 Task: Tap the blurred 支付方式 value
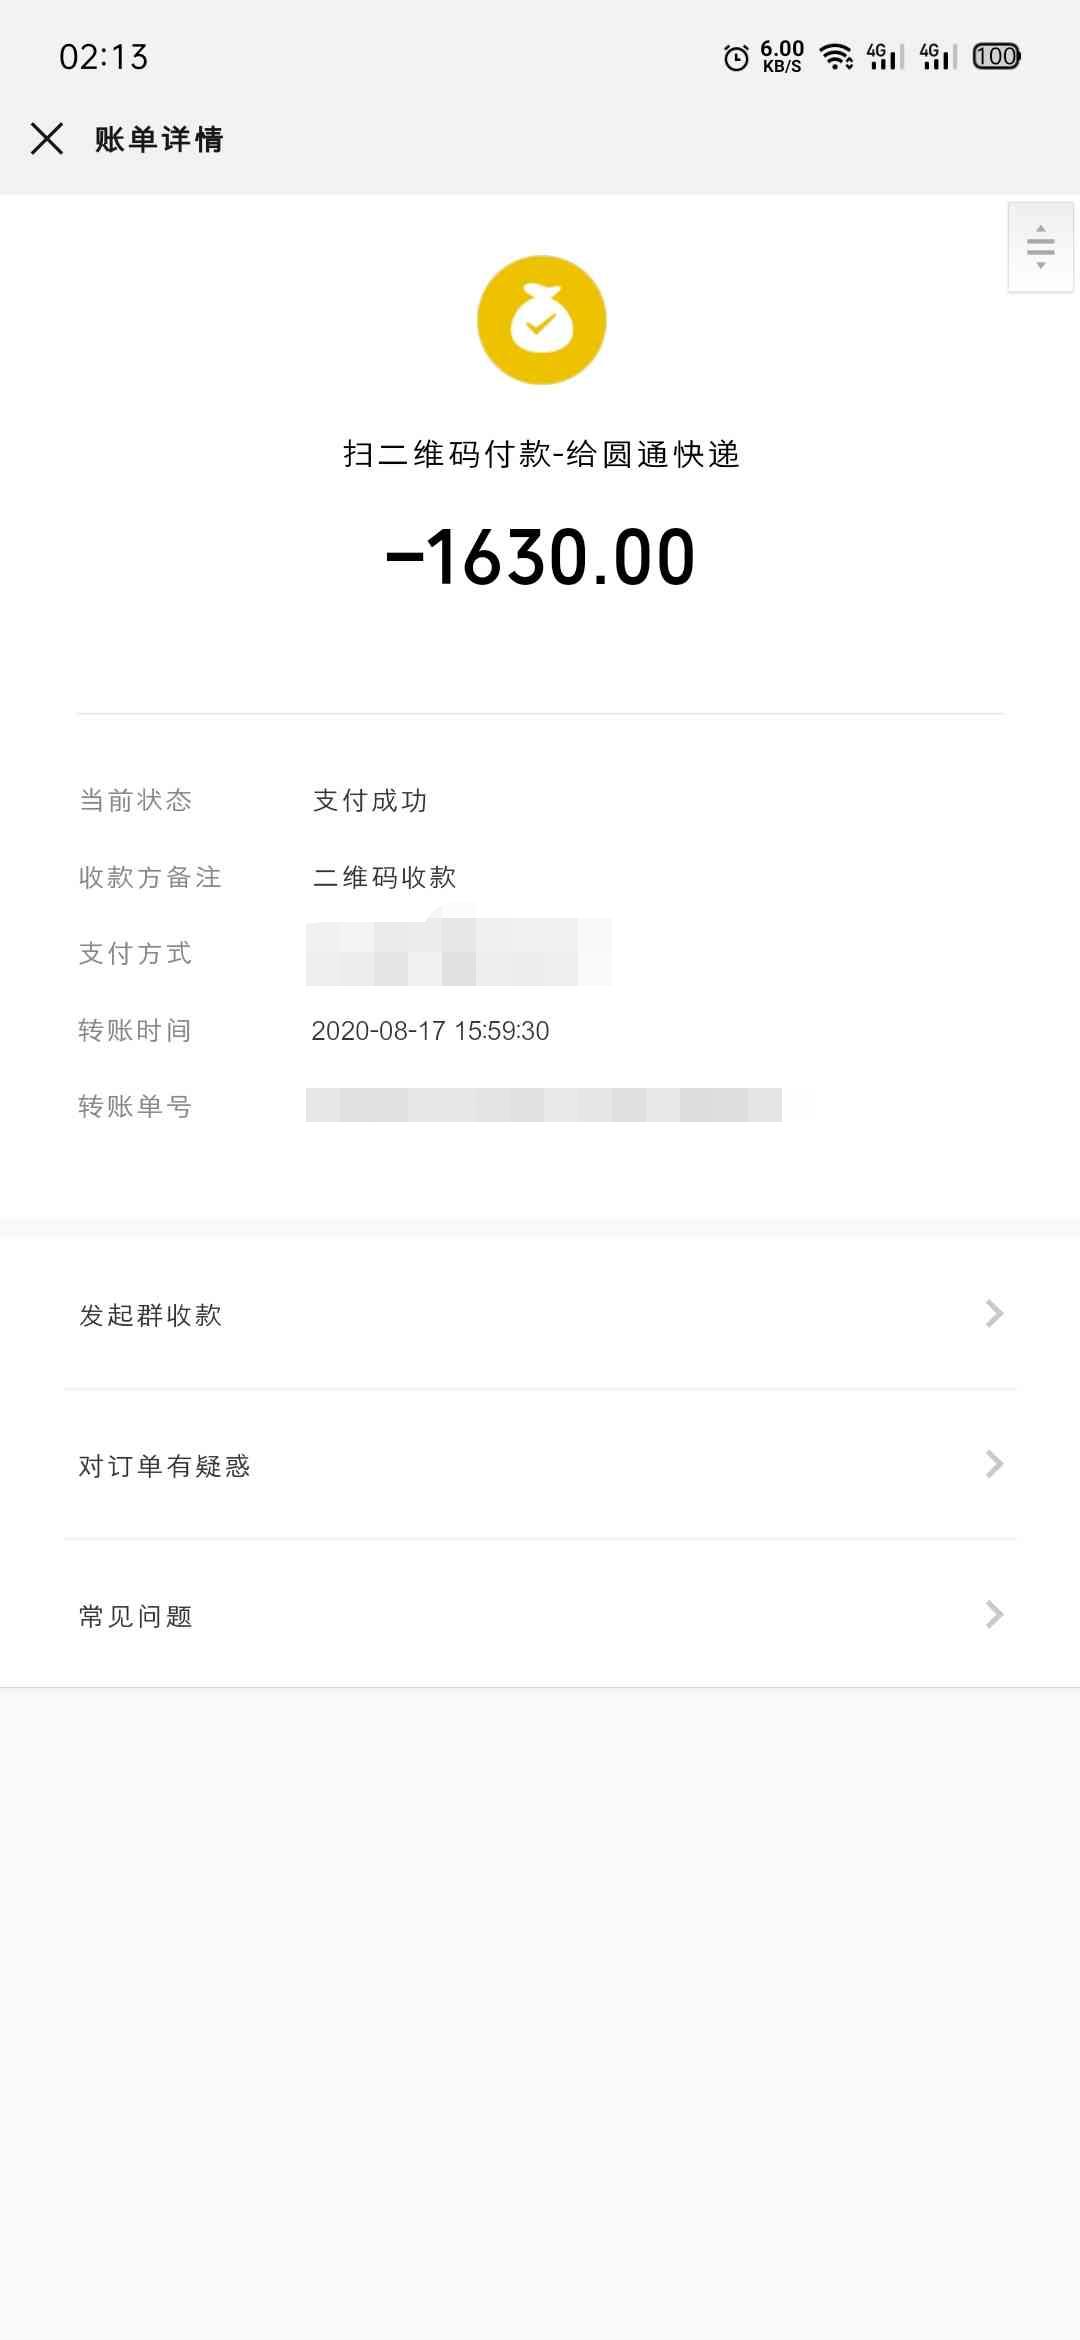pyautogui.click(x=459, y=951)
